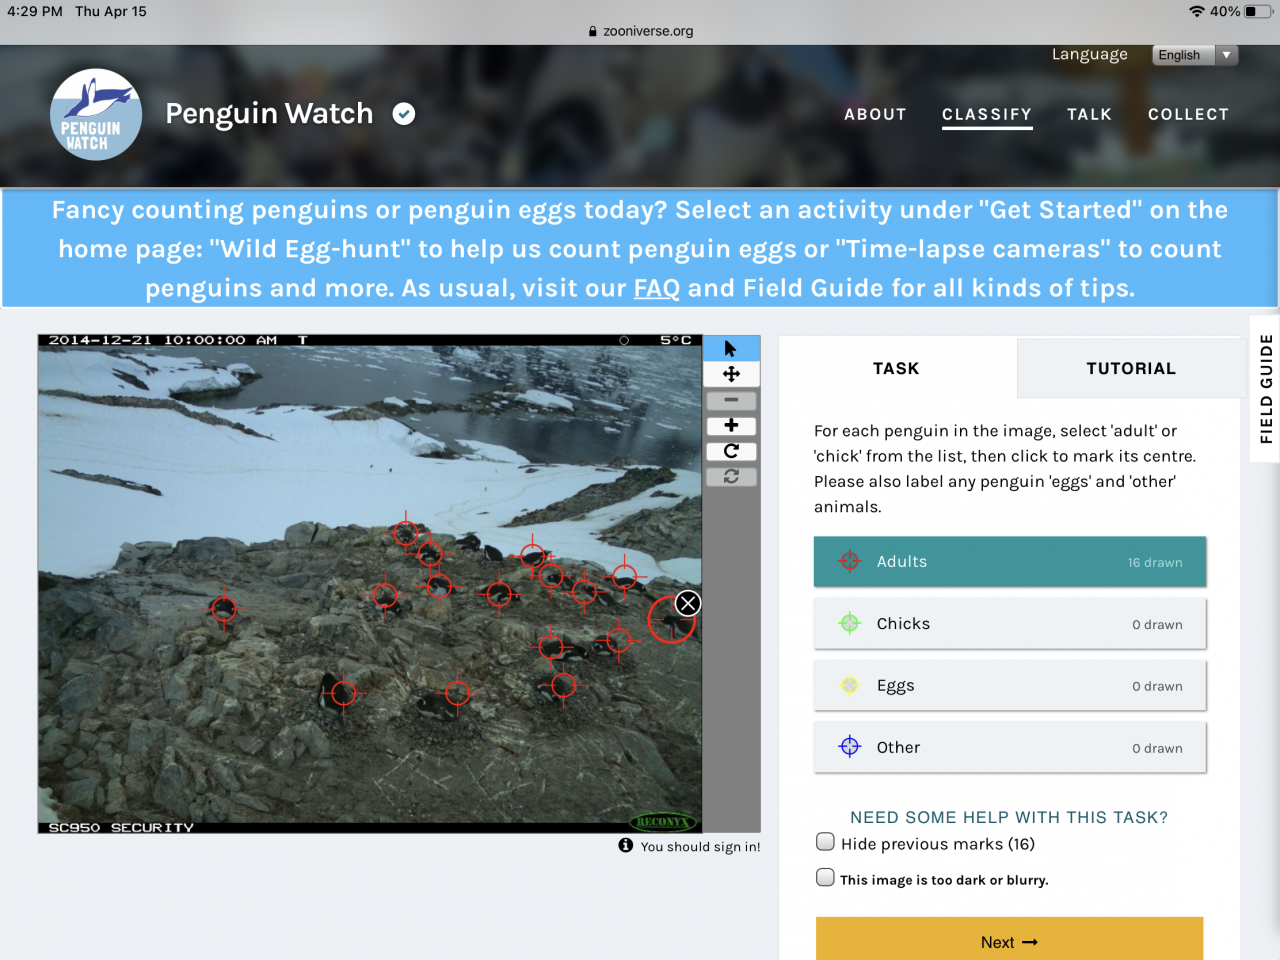Viewport: 1280px width, 960px height.
Task: Enable Hide previous marks checkbox
Action: [825, 842]
